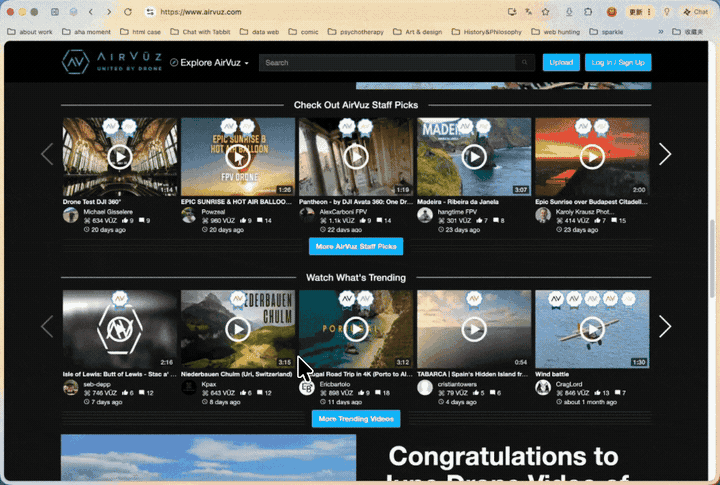Click the browser forward arrow
Viewport: 720px width, 485px height.
pos(109,12)
